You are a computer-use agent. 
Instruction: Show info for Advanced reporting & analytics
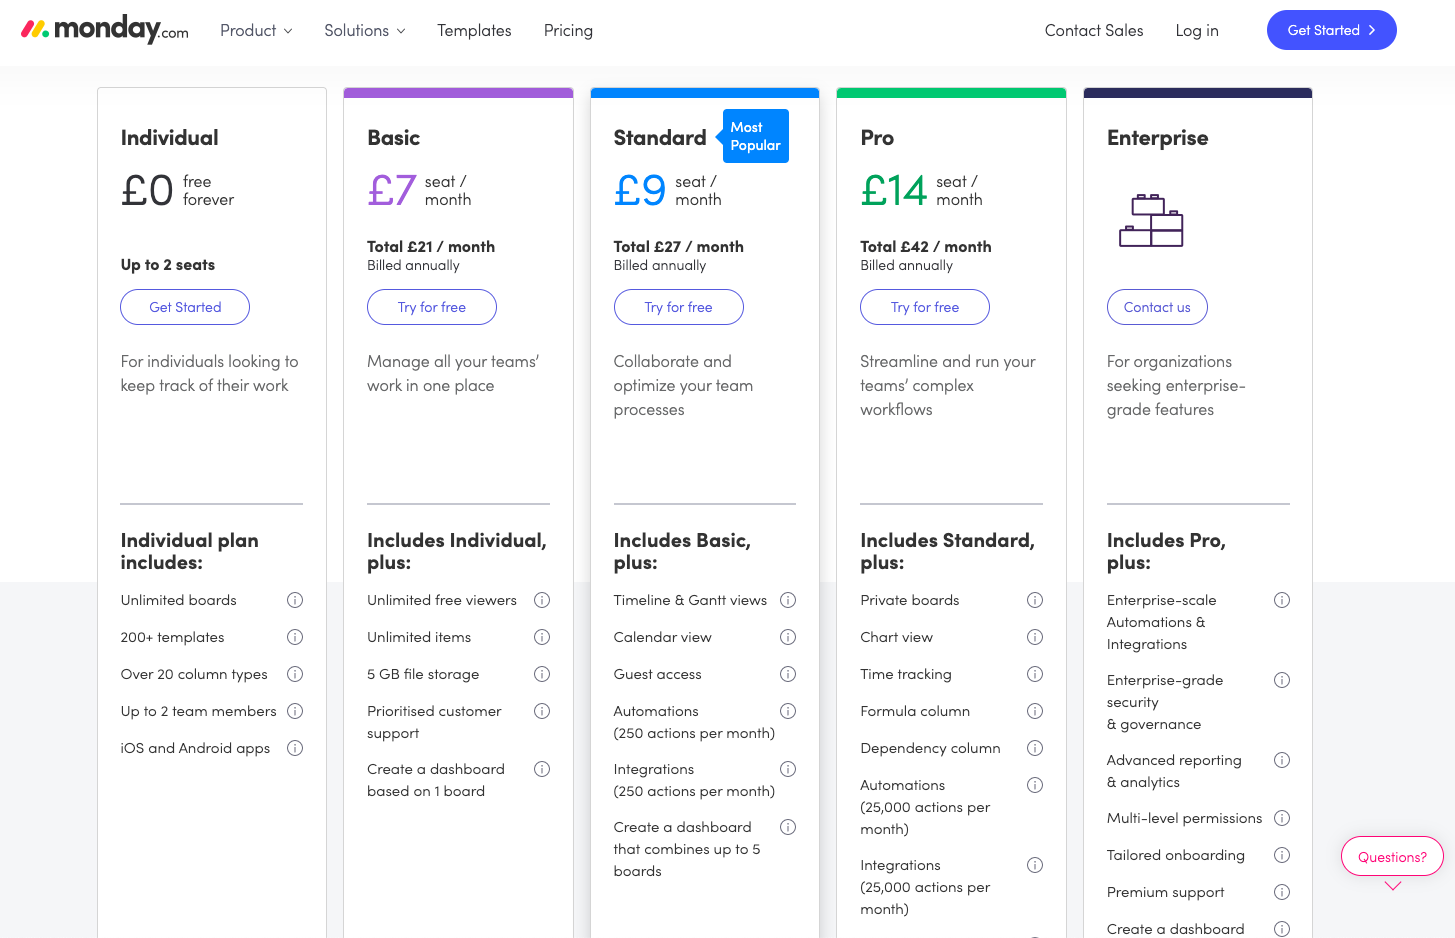coord(1282,760)
